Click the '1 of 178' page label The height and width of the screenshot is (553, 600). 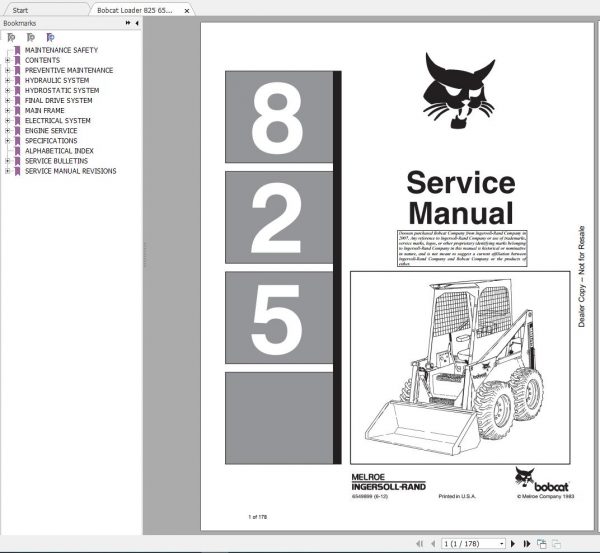tap(258, 517)
